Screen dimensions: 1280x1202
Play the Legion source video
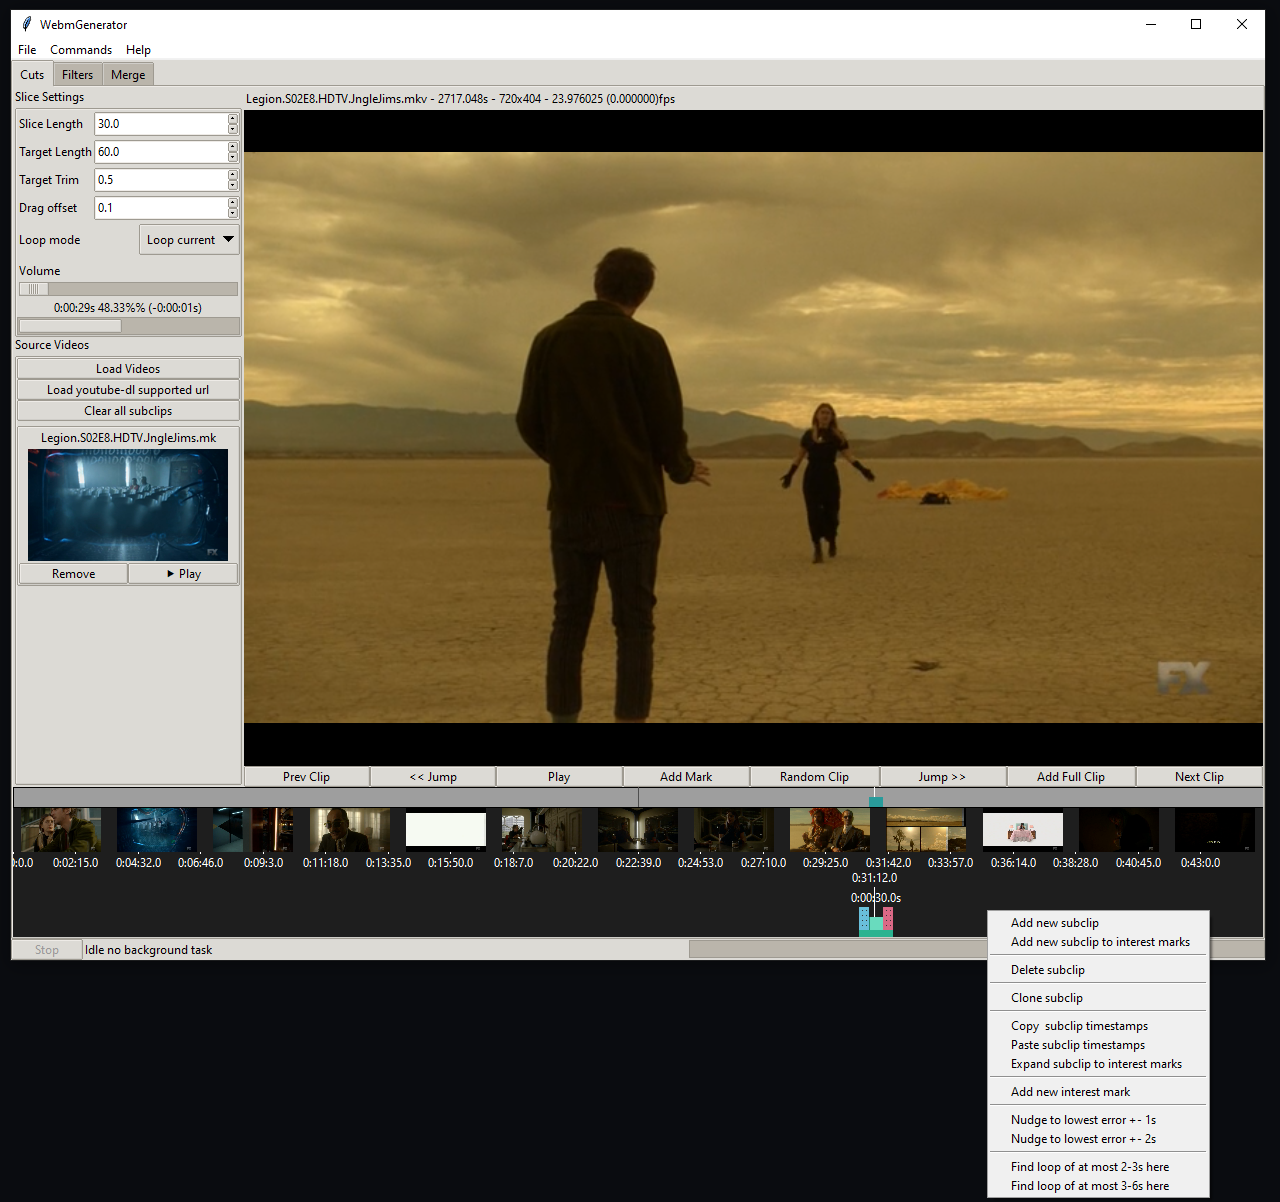coord(183,574)
